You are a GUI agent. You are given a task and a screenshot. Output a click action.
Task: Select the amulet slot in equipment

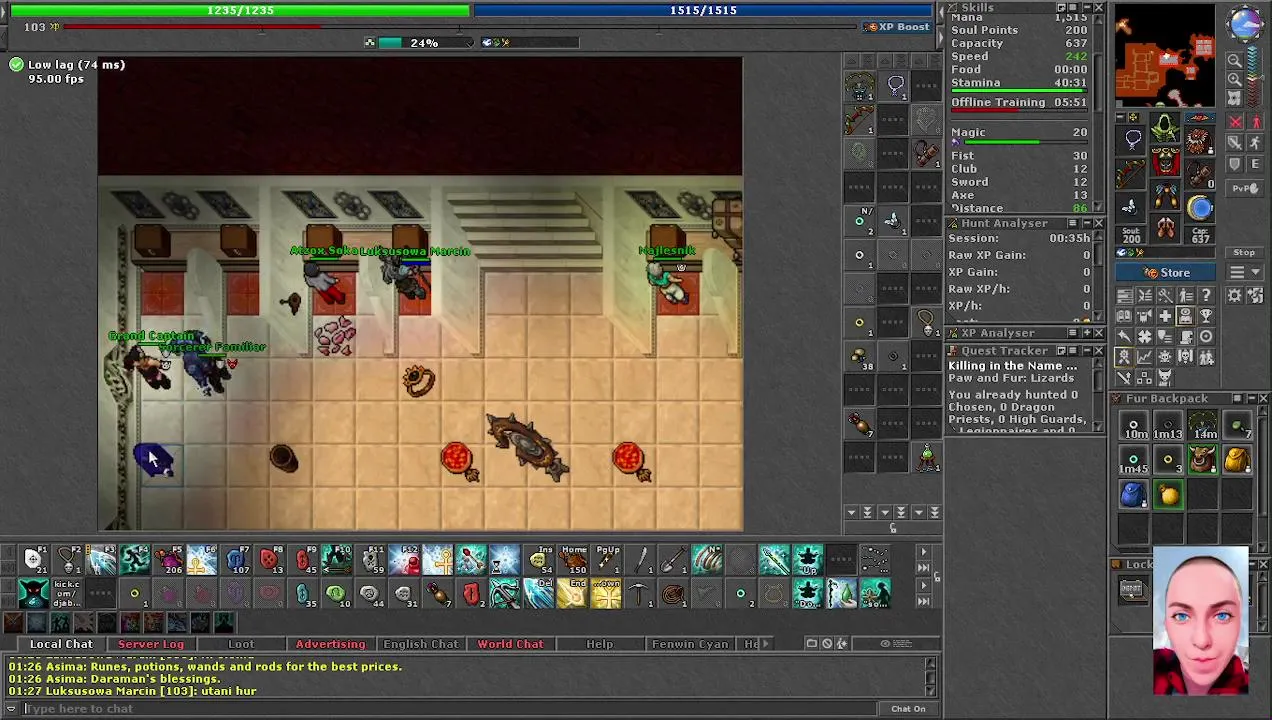pyautogui.click(x=1133, y=139)
